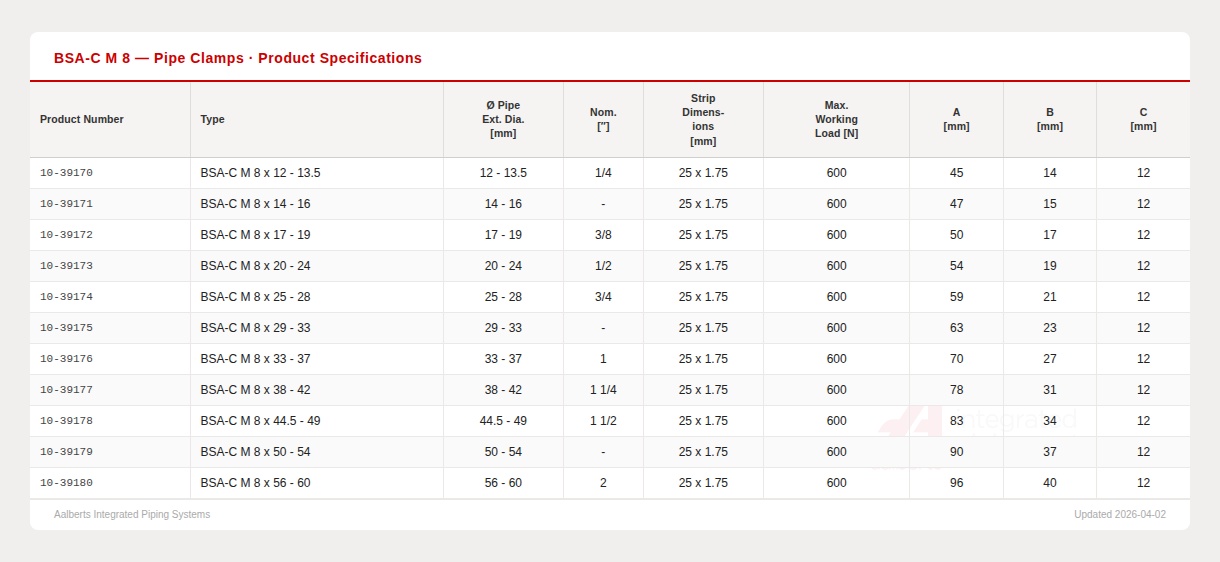Select working load 600 in row 10-39172
1220x562 pixels.
tap(836, 235)
